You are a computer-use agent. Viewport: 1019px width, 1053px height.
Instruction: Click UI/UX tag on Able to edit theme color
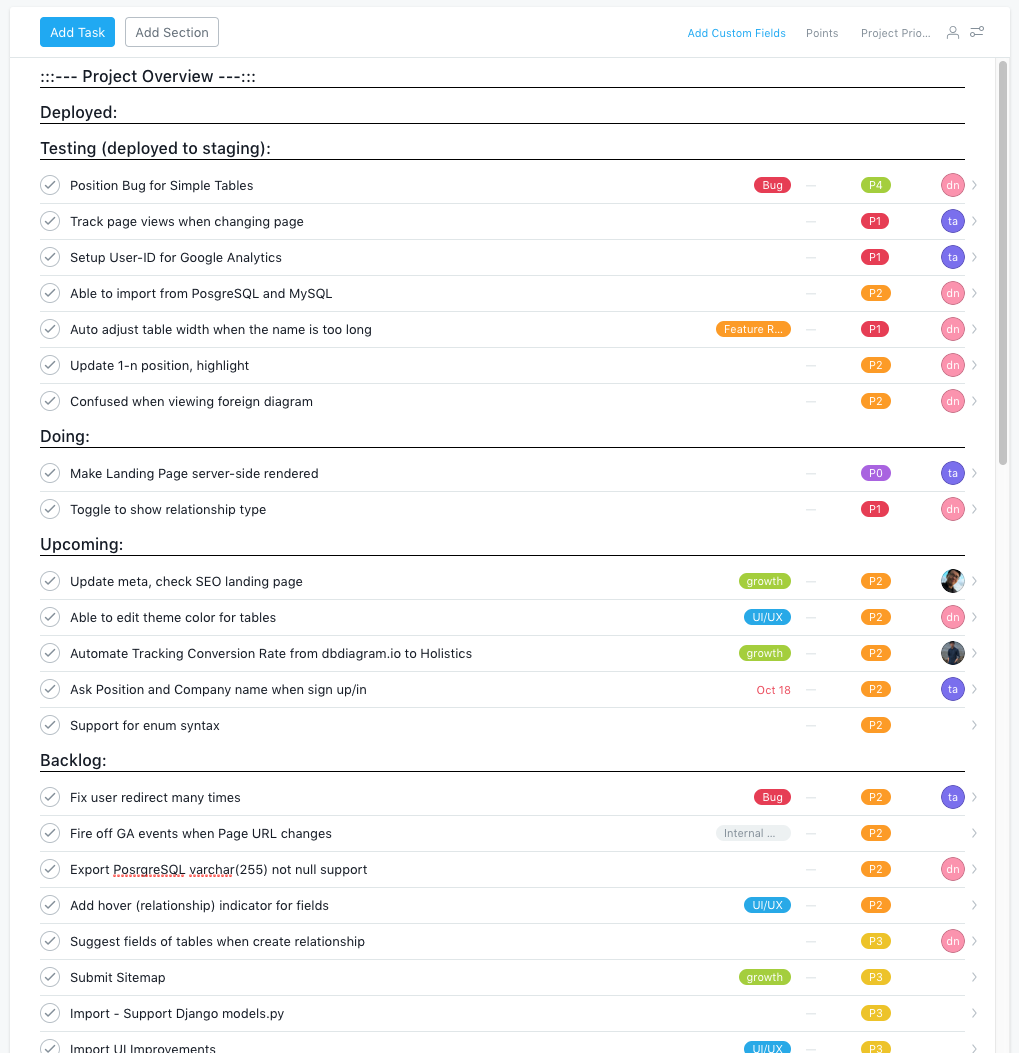pyautogui.click(x=767, y=617)
